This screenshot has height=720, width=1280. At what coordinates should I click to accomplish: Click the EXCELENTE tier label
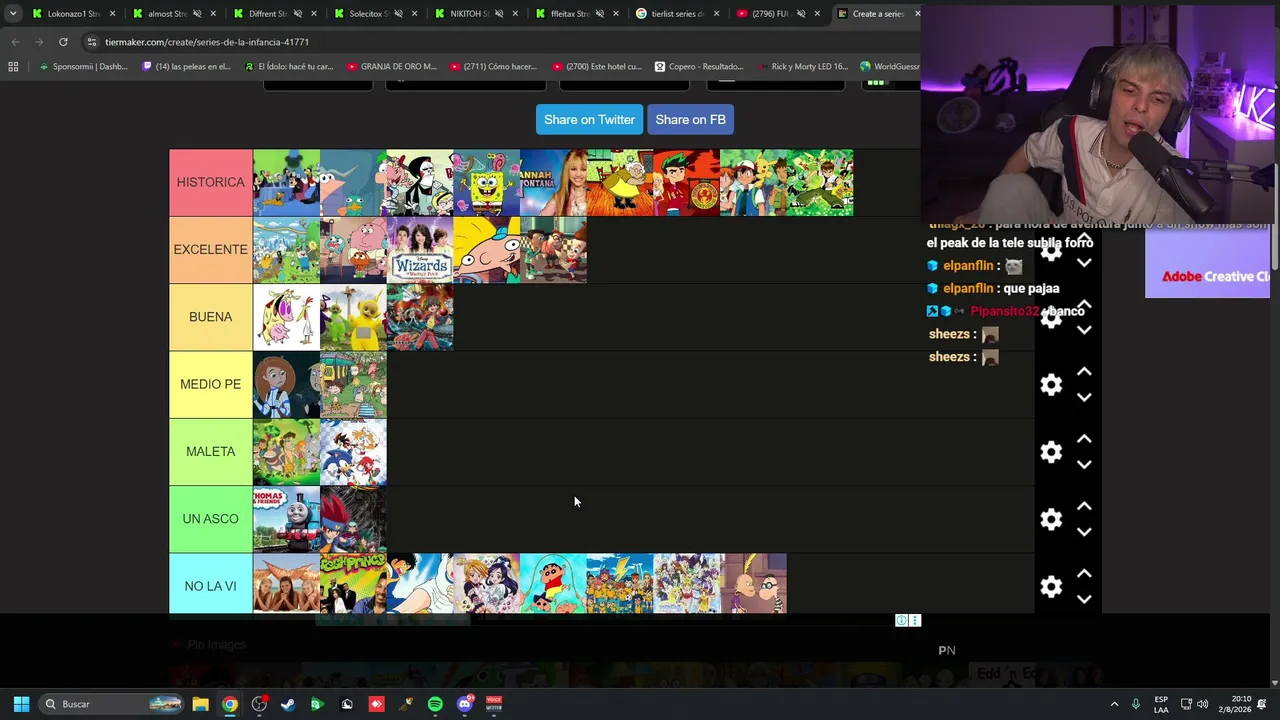point(210,250)
